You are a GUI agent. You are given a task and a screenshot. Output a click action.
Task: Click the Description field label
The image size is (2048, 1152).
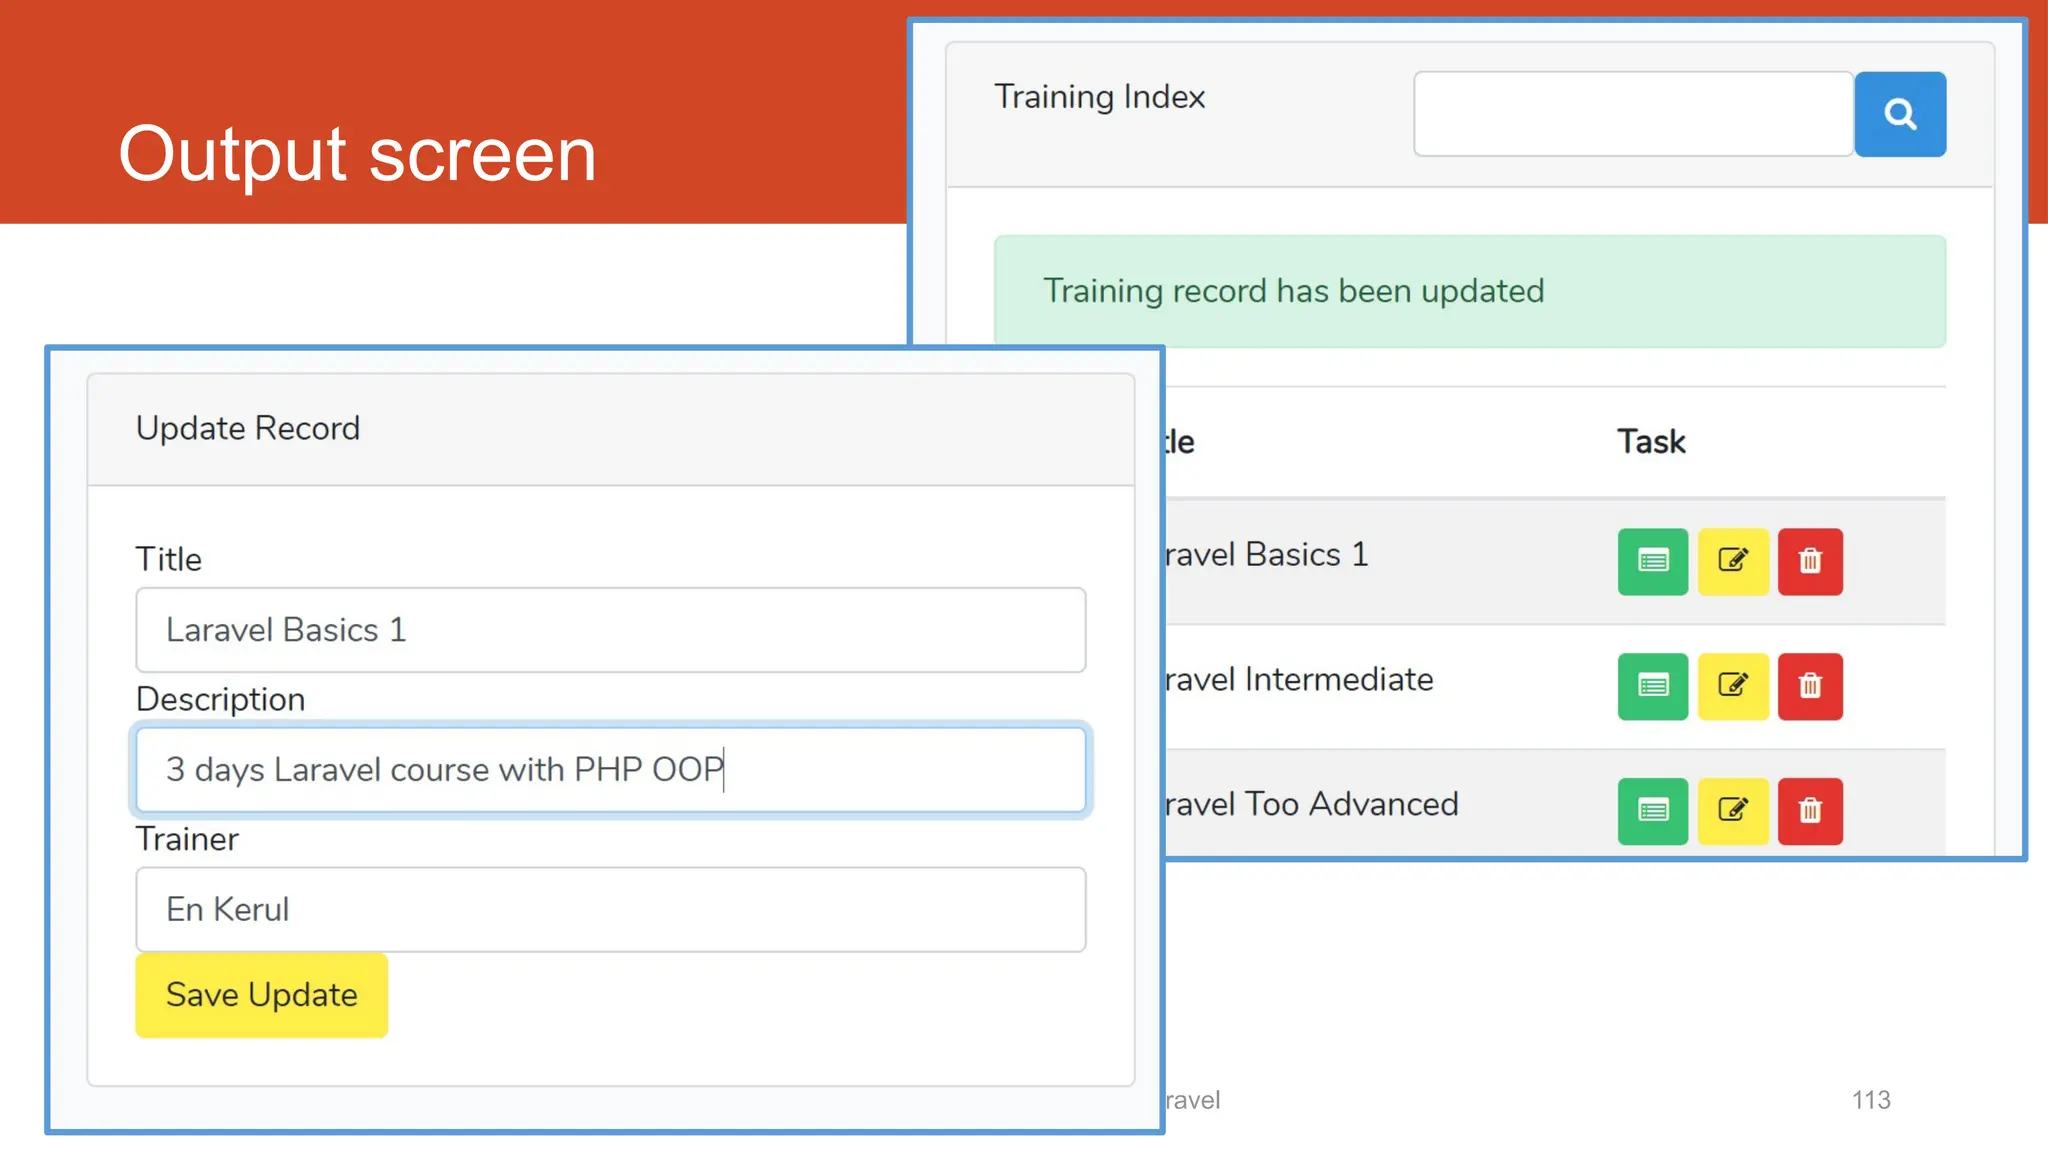pyautogui.click(x=220, y=699)
